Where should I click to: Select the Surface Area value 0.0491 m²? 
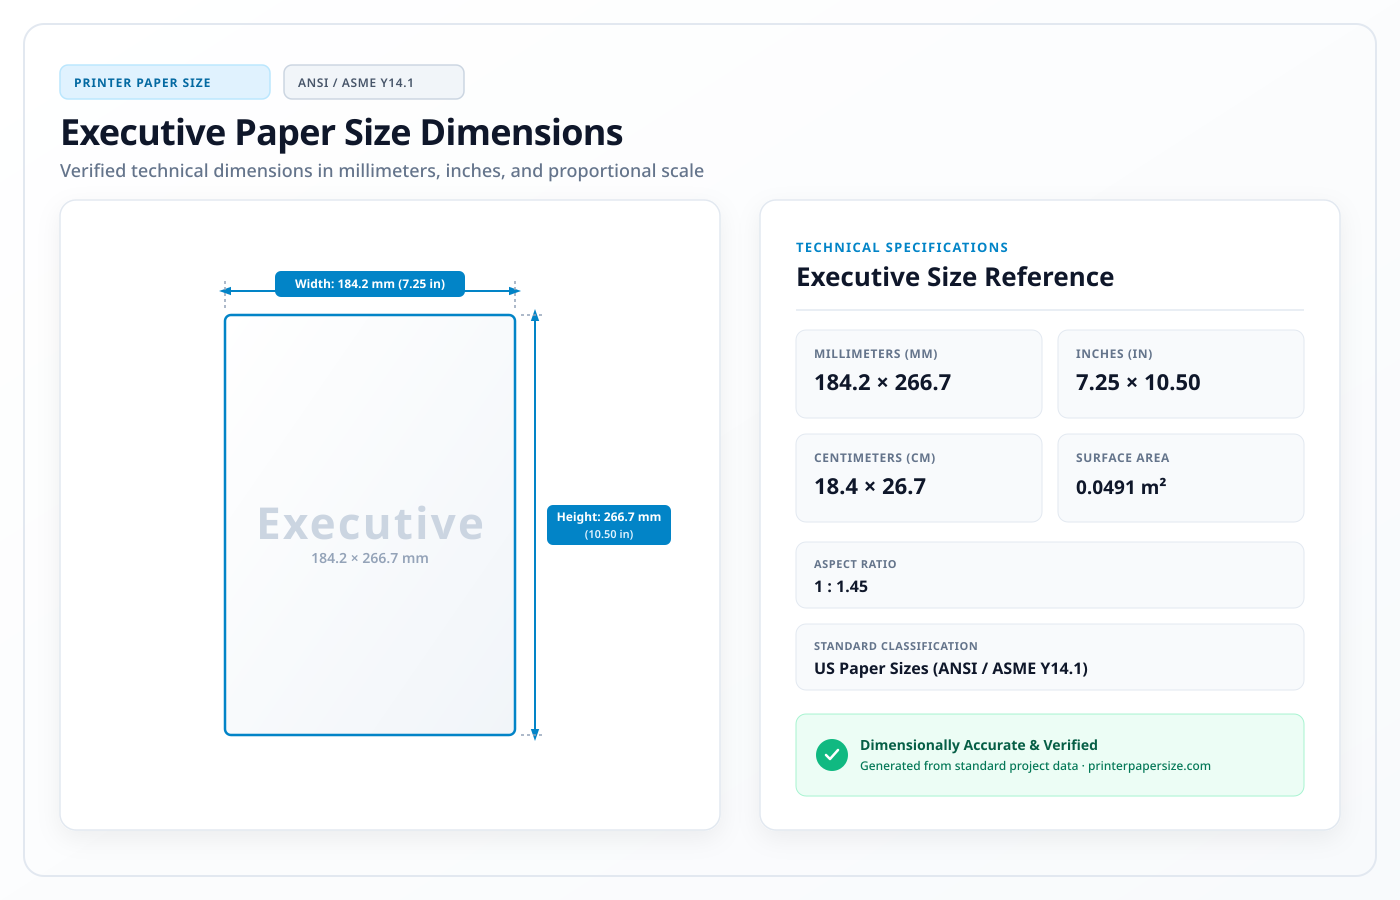tap(1121, 487)
